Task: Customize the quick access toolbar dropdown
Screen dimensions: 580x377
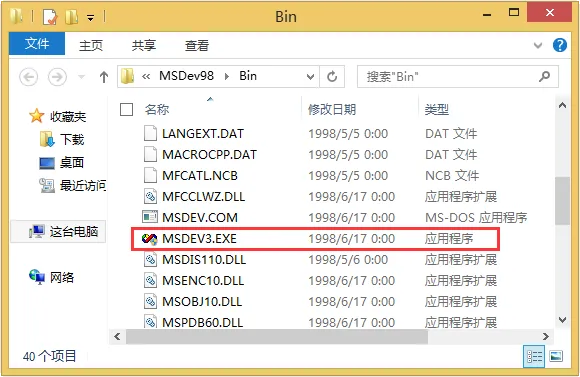Action: coord(91,17)
